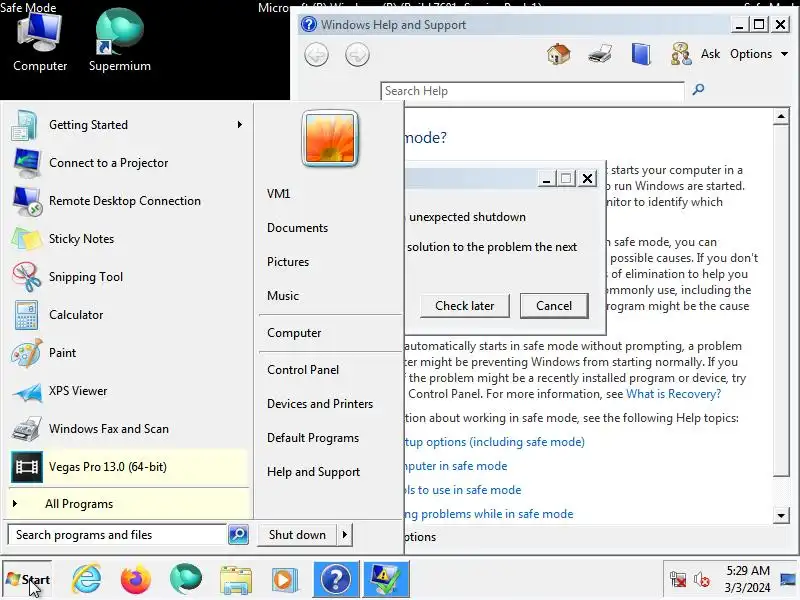Click the Back arrow in Help and Support
Image resolution: width=800 pixels, height=600 pixels.
click(316, 55)
